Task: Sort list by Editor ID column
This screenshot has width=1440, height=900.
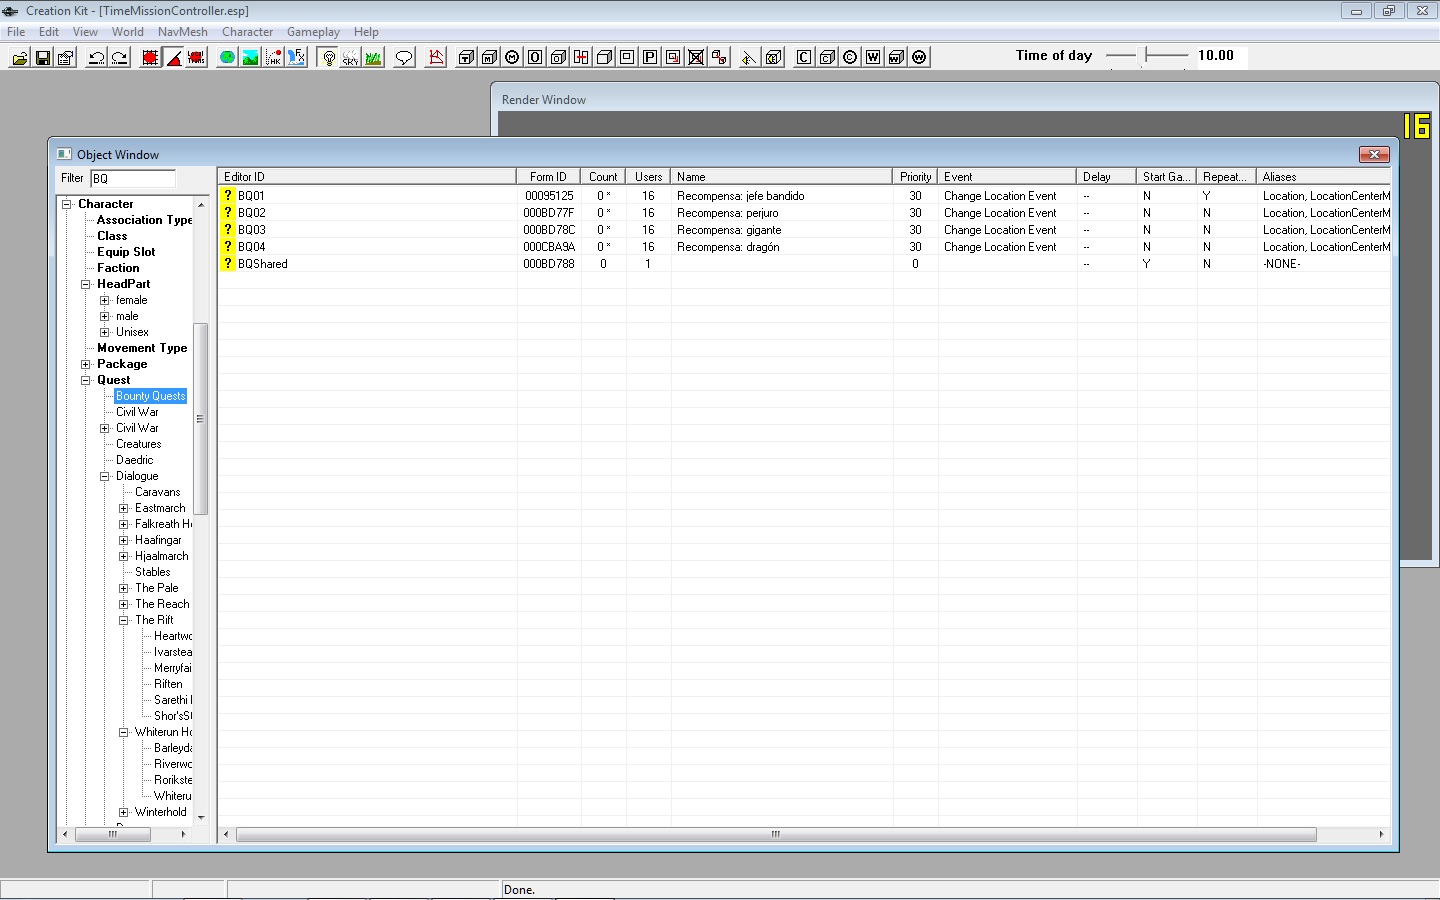Action: point(367,177)
